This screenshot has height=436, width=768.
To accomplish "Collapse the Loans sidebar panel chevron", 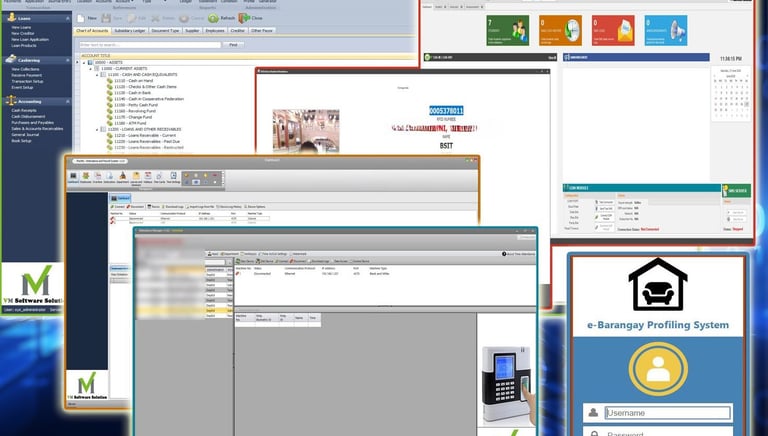I will (x=68, y=18).
